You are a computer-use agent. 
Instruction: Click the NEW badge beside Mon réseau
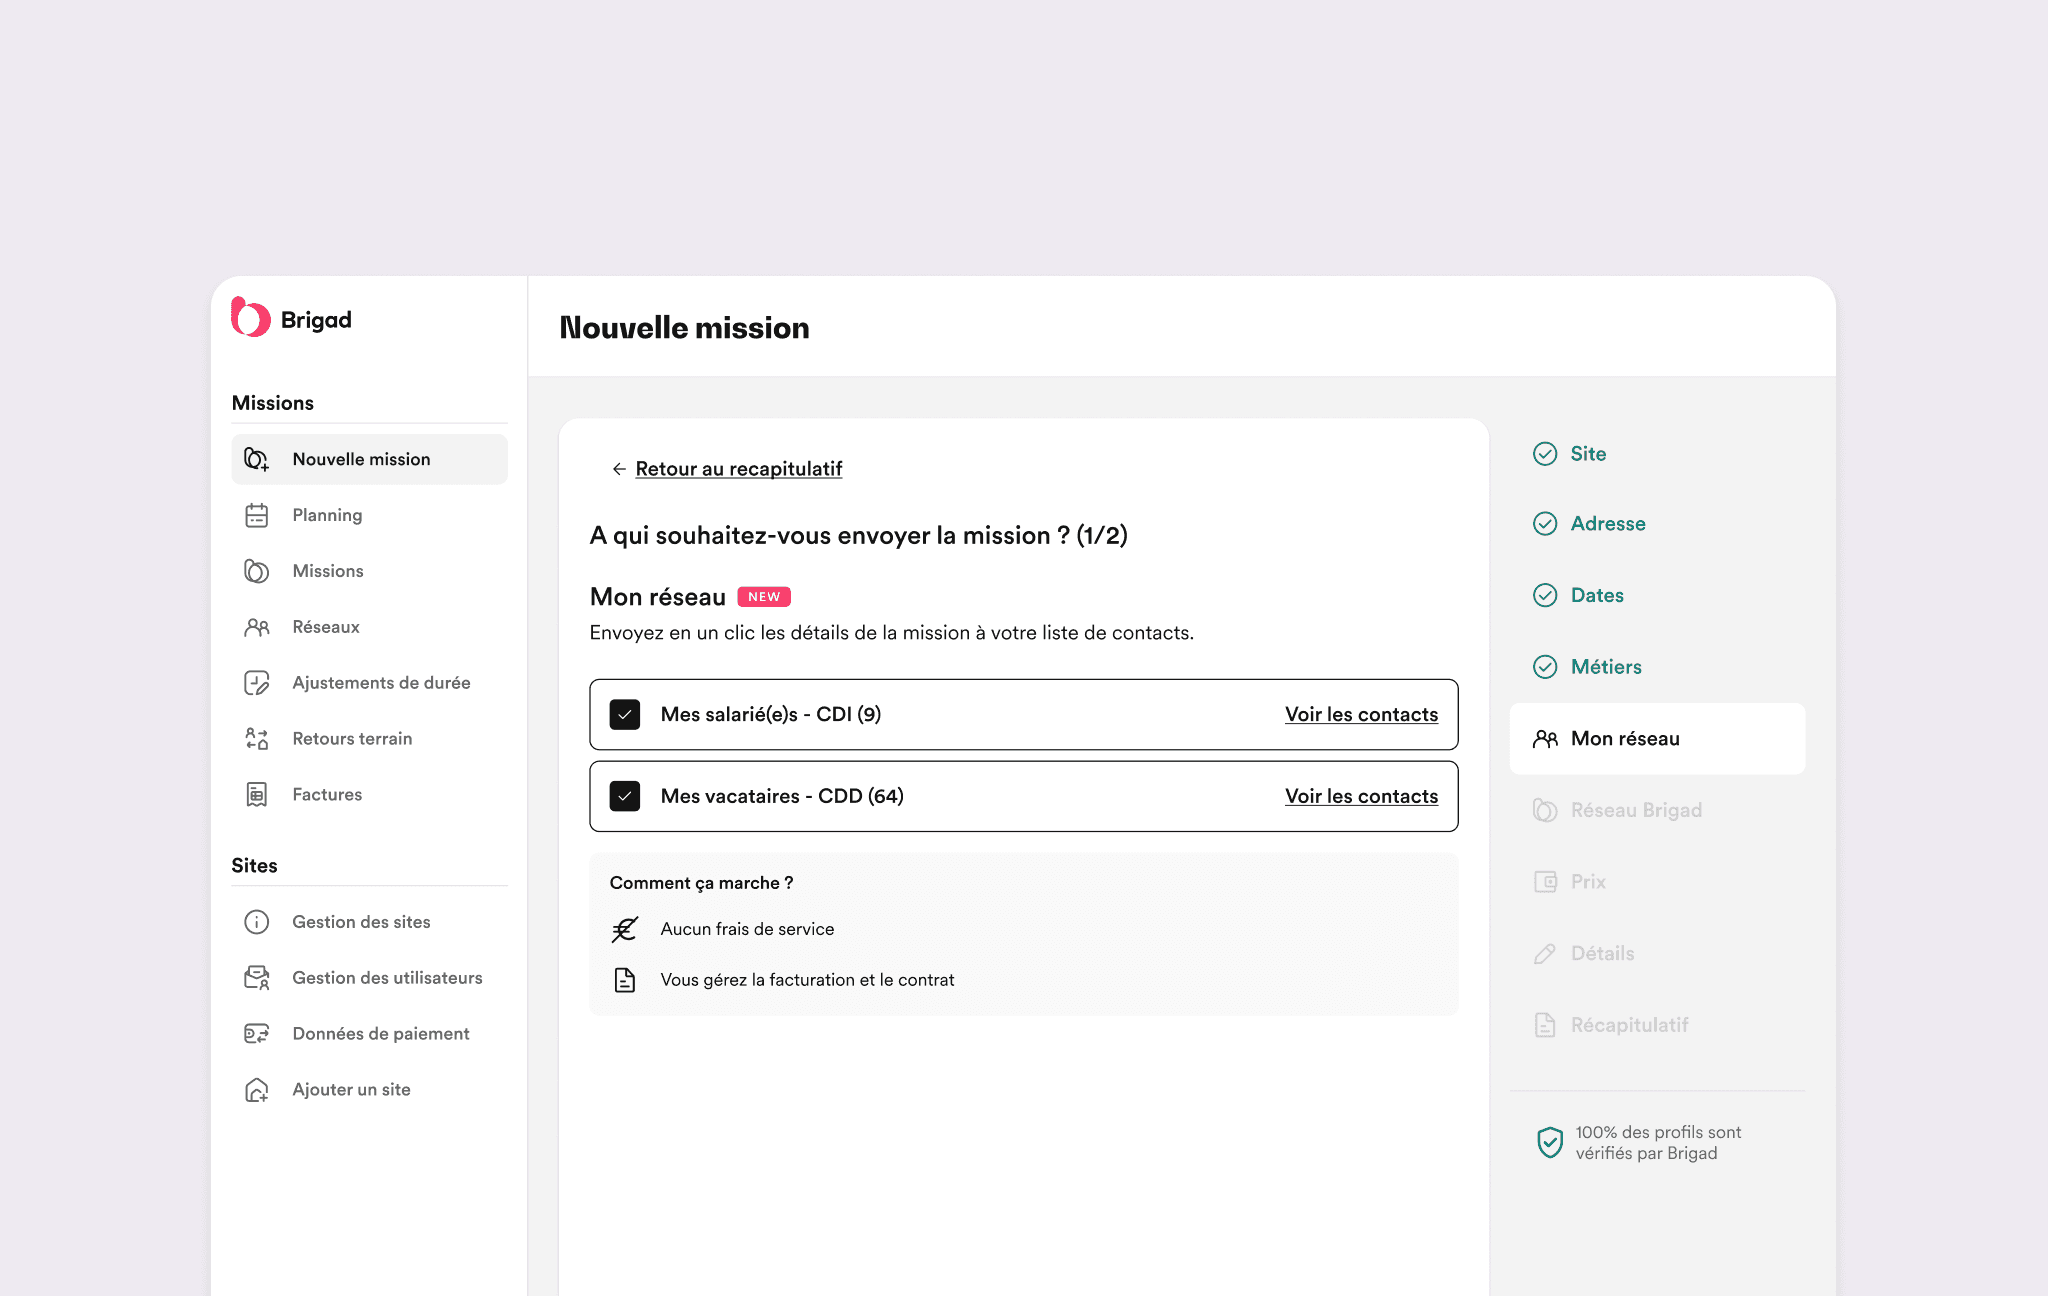coord(764,597)
